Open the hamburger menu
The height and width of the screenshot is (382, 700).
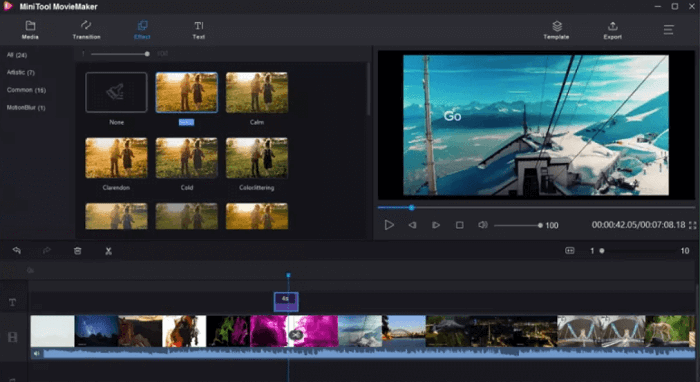click(x=668, y=30)
